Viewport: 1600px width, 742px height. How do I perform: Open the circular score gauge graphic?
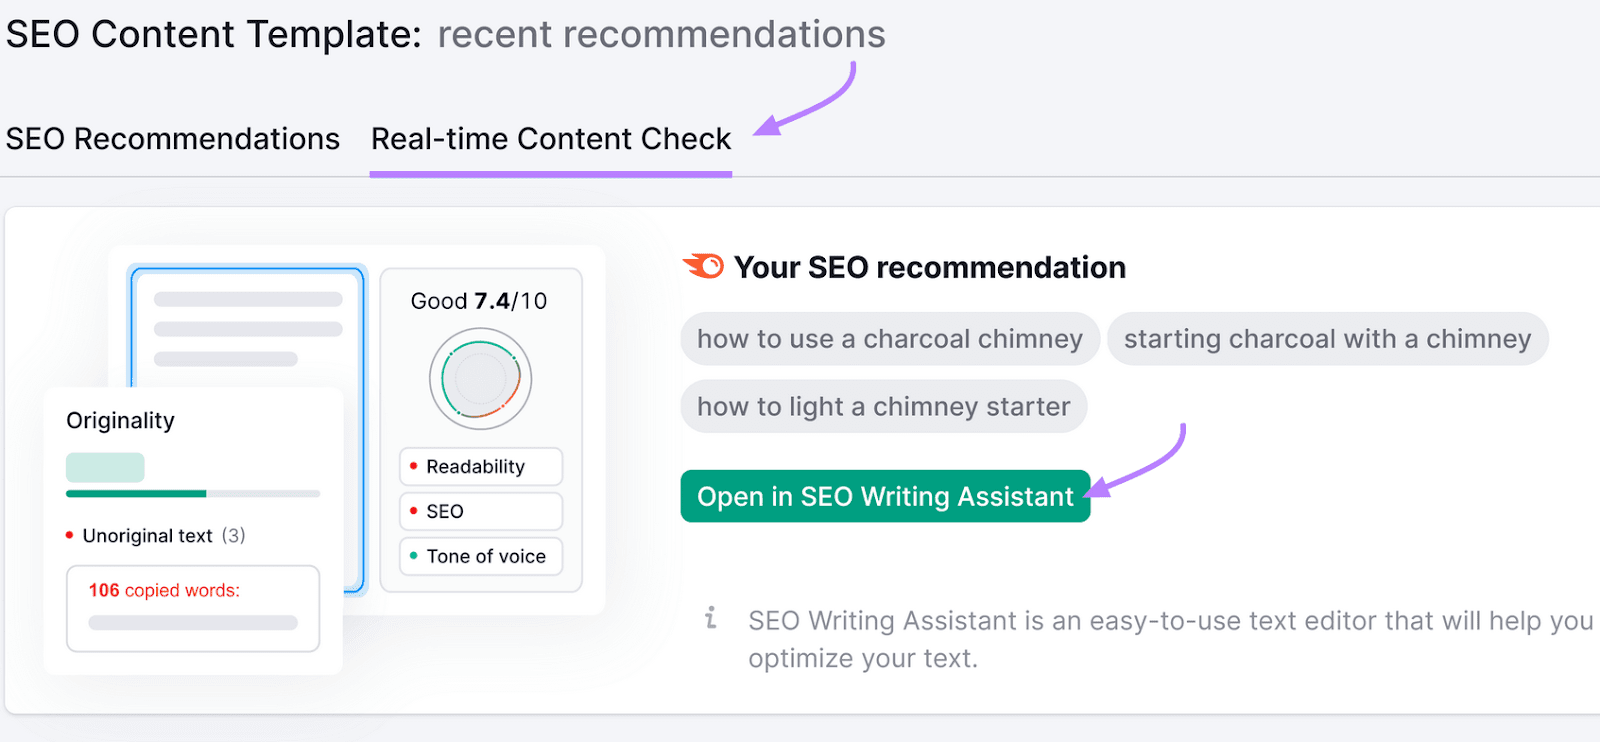480,378
